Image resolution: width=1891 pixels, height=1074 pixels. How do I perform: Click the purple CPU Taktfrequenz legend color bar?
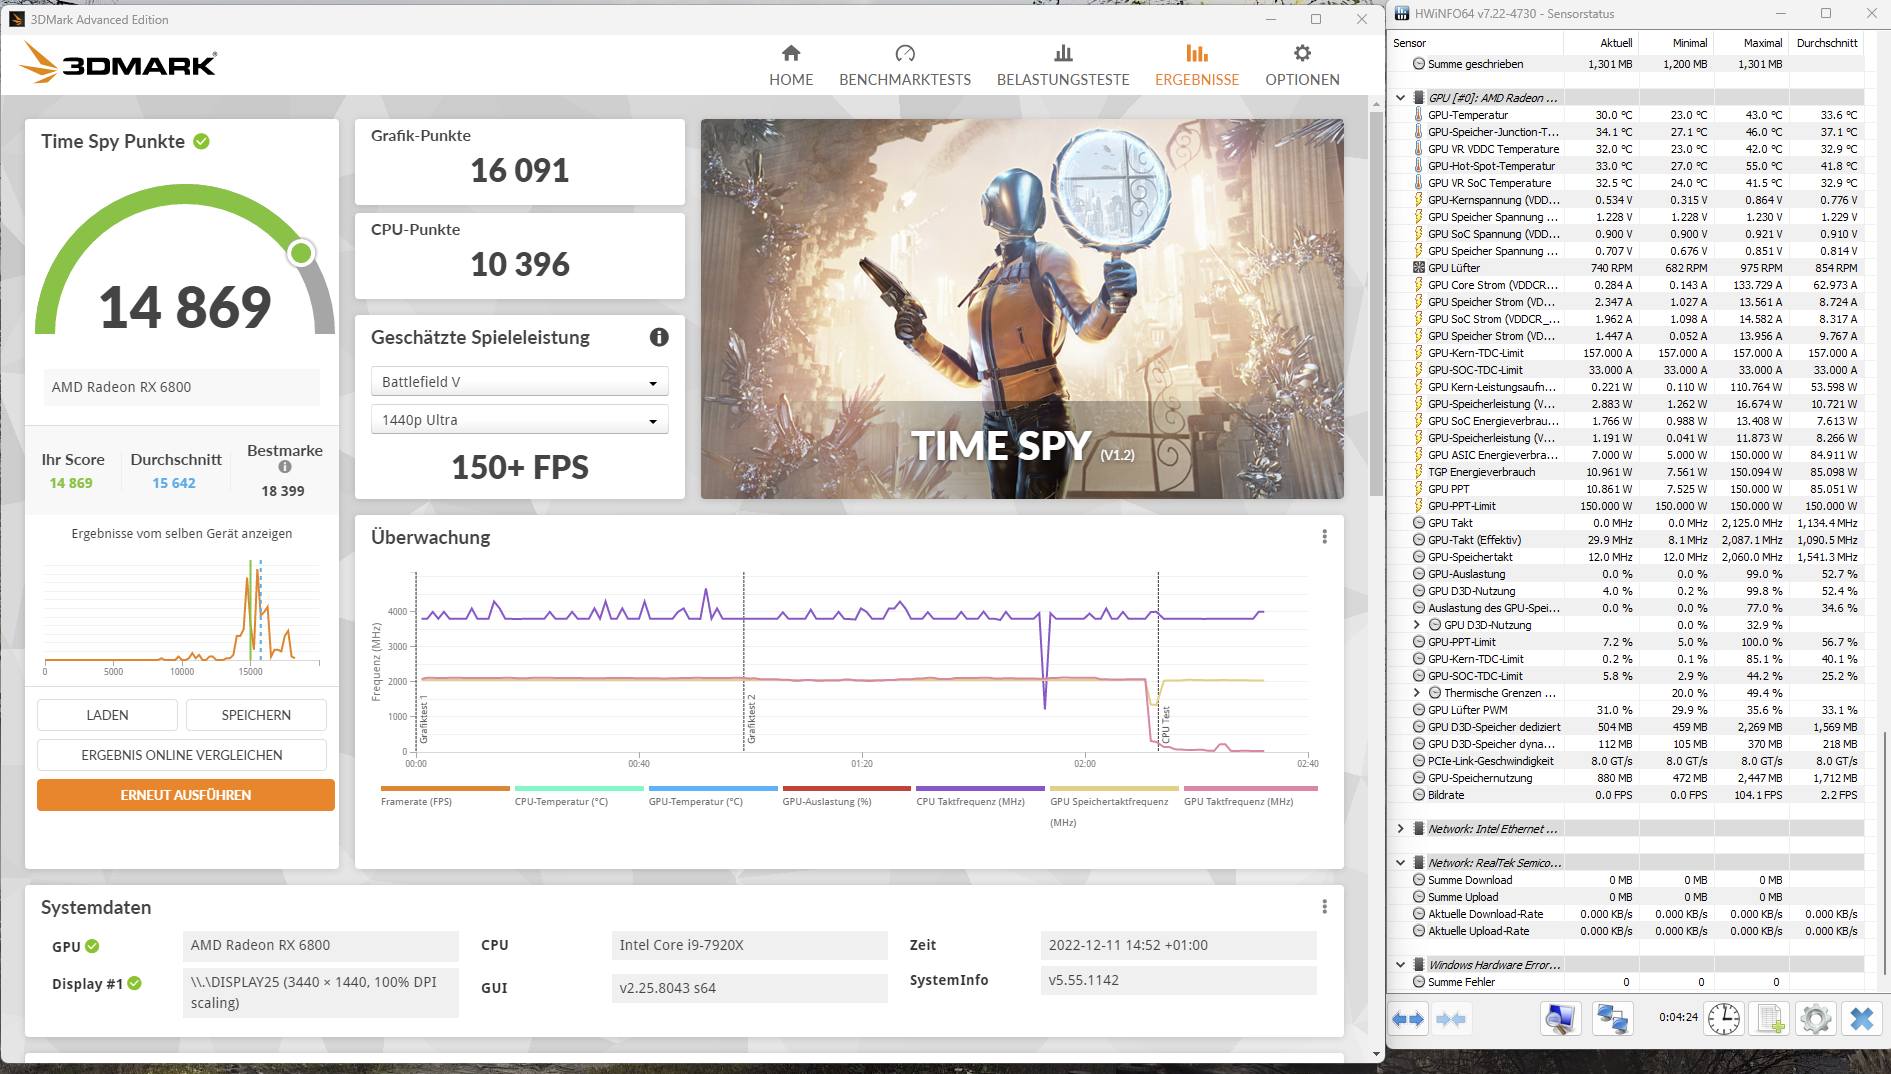[x=980, y=788]
